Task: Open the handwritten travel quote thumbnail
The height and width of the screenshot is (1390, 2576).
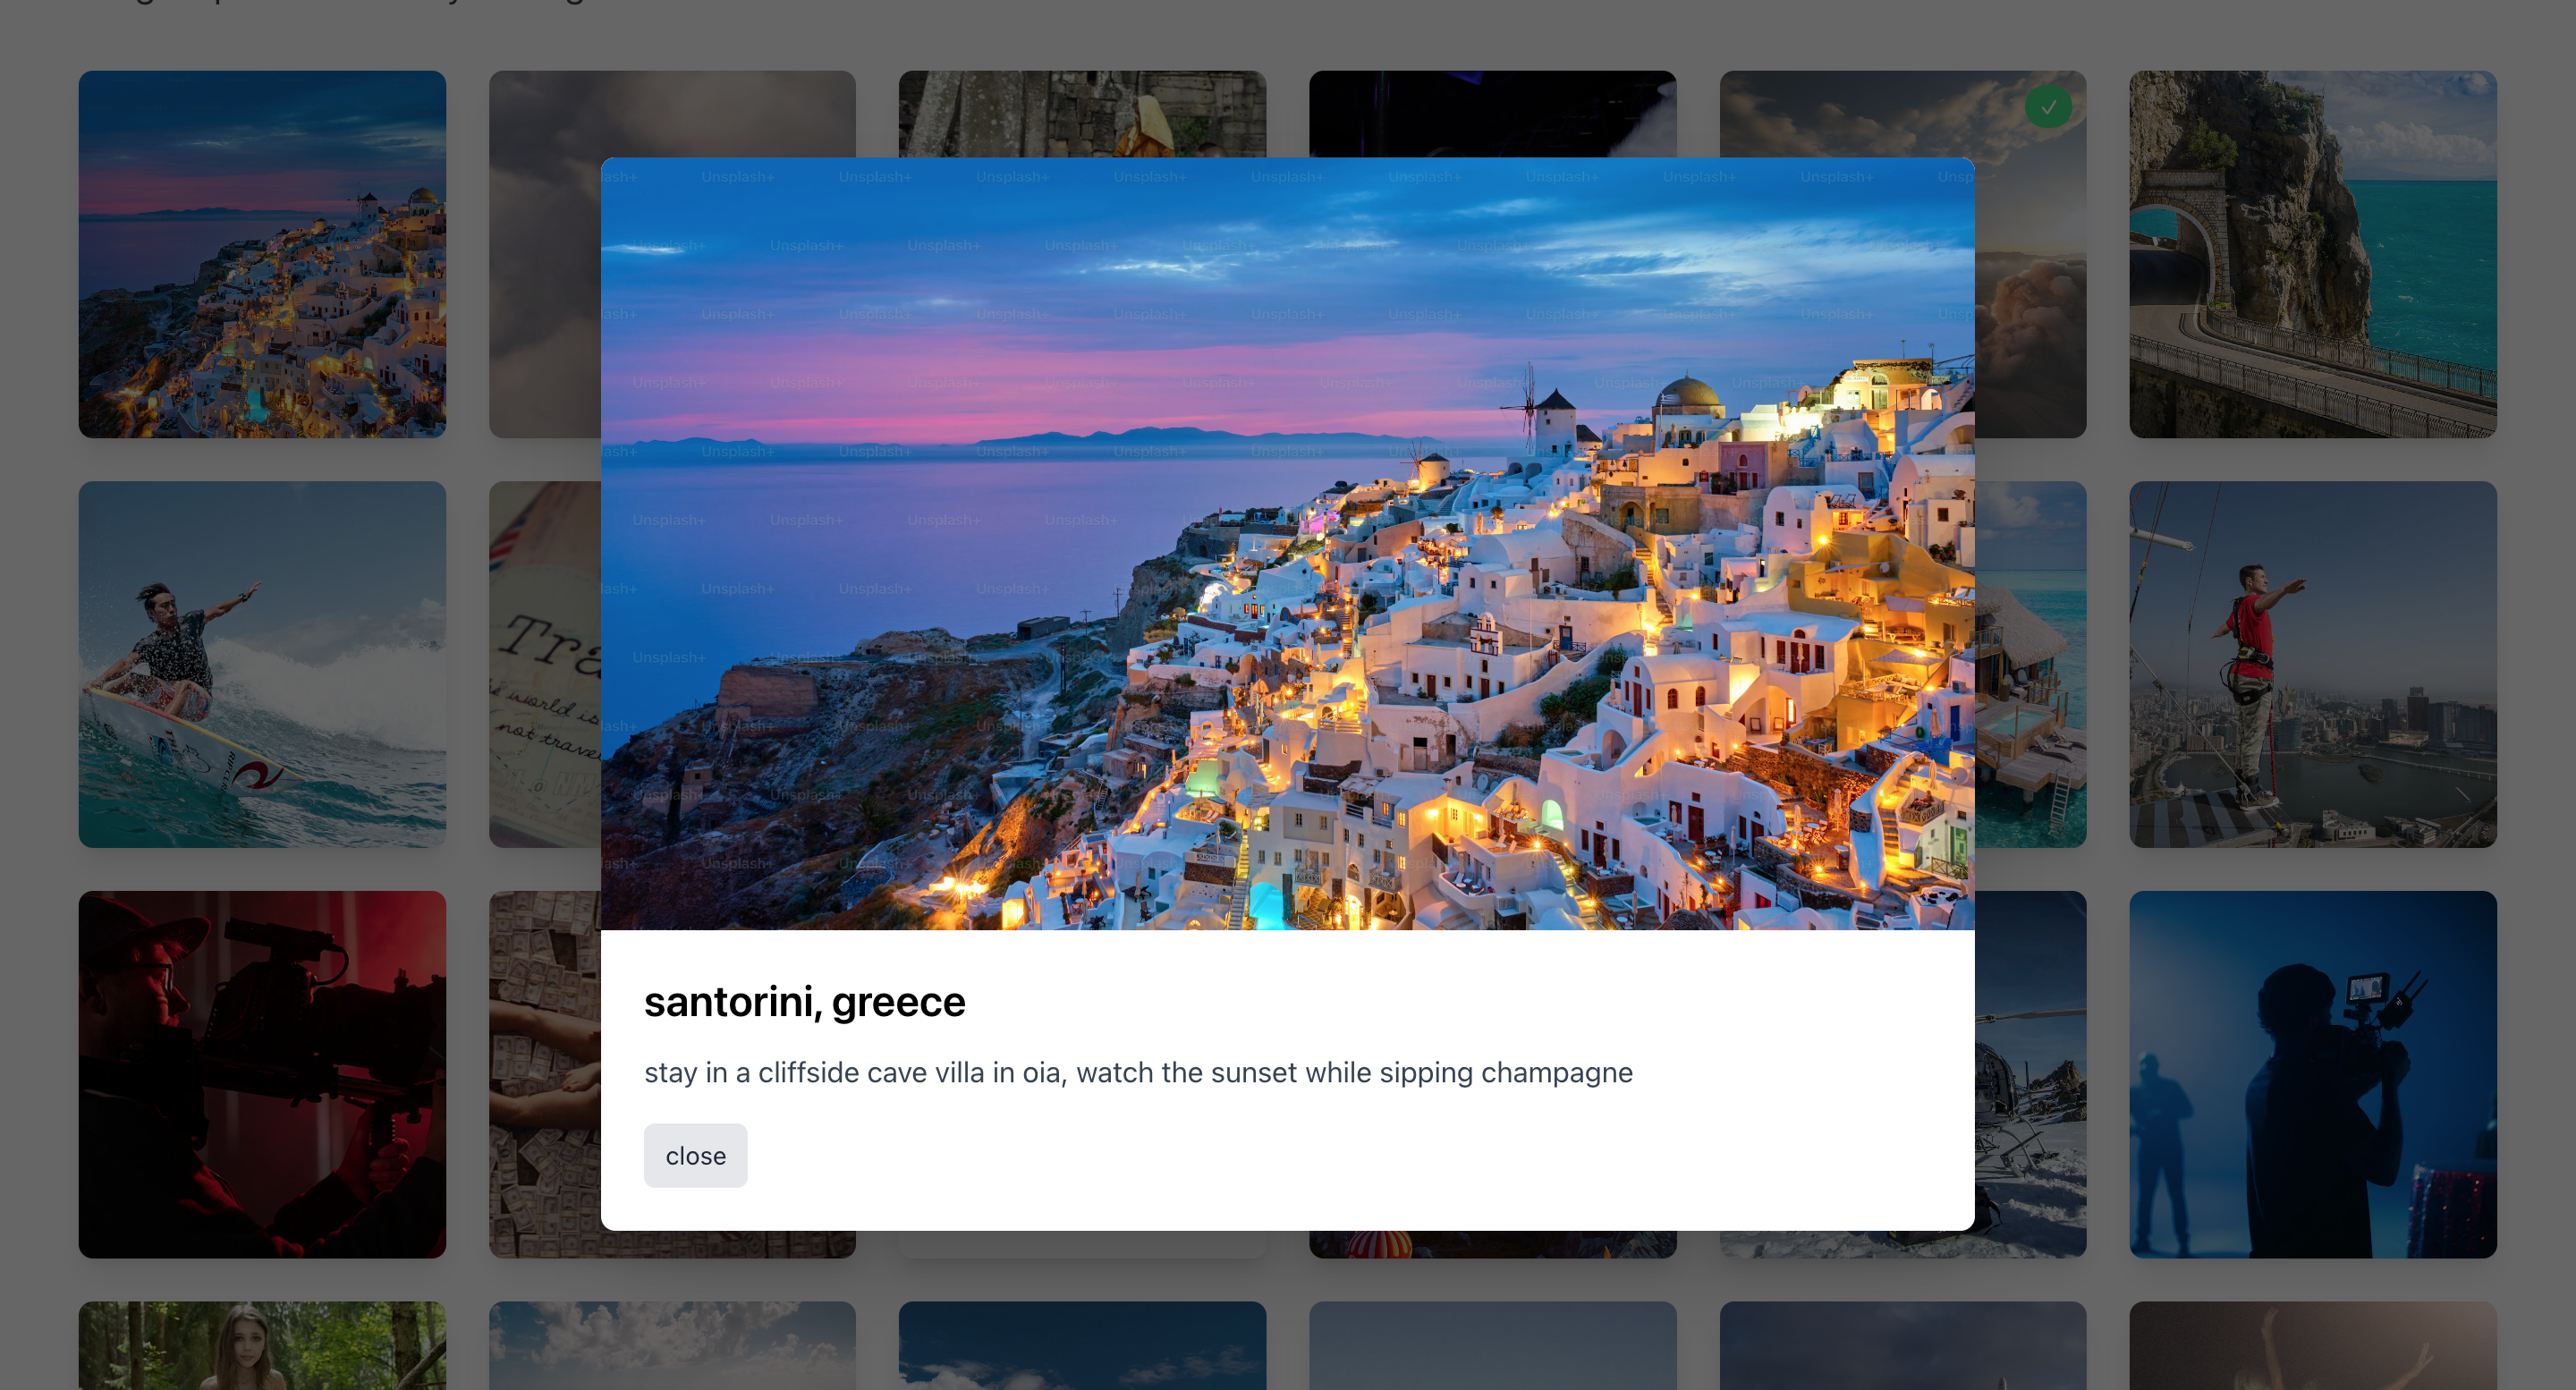Action: [544, 665]
